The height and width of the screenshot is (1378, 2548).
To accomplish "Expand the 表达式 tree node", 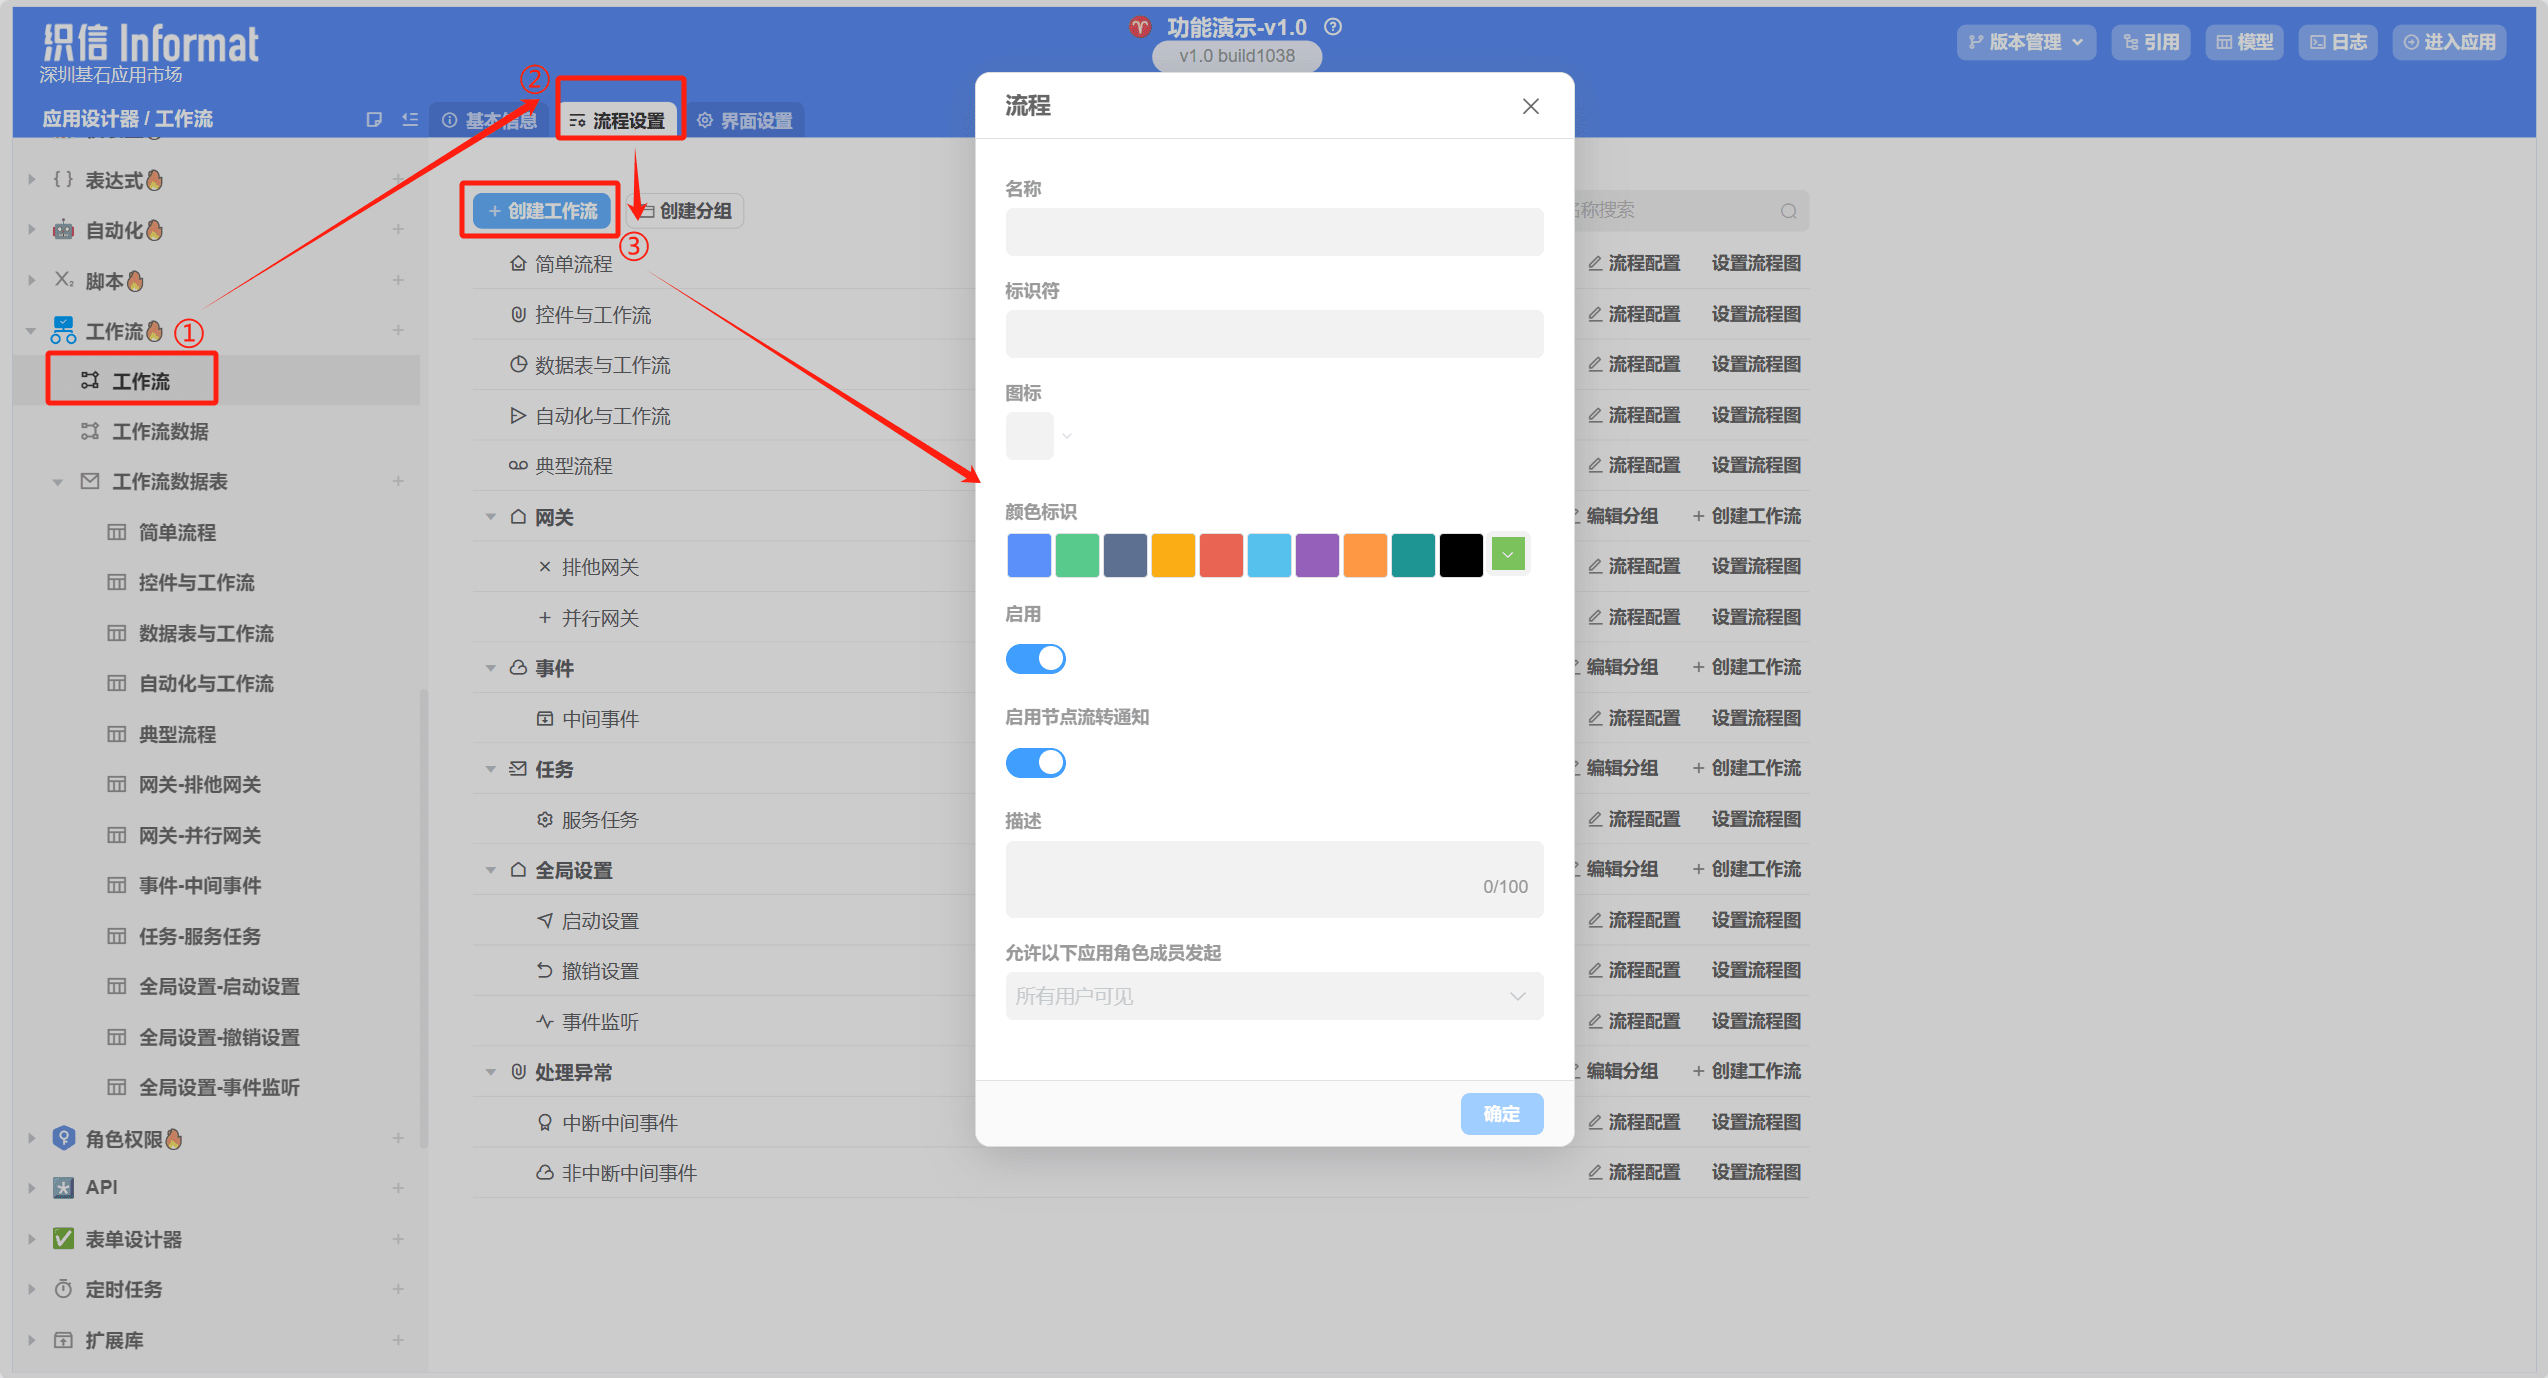I will pos(31,180).
